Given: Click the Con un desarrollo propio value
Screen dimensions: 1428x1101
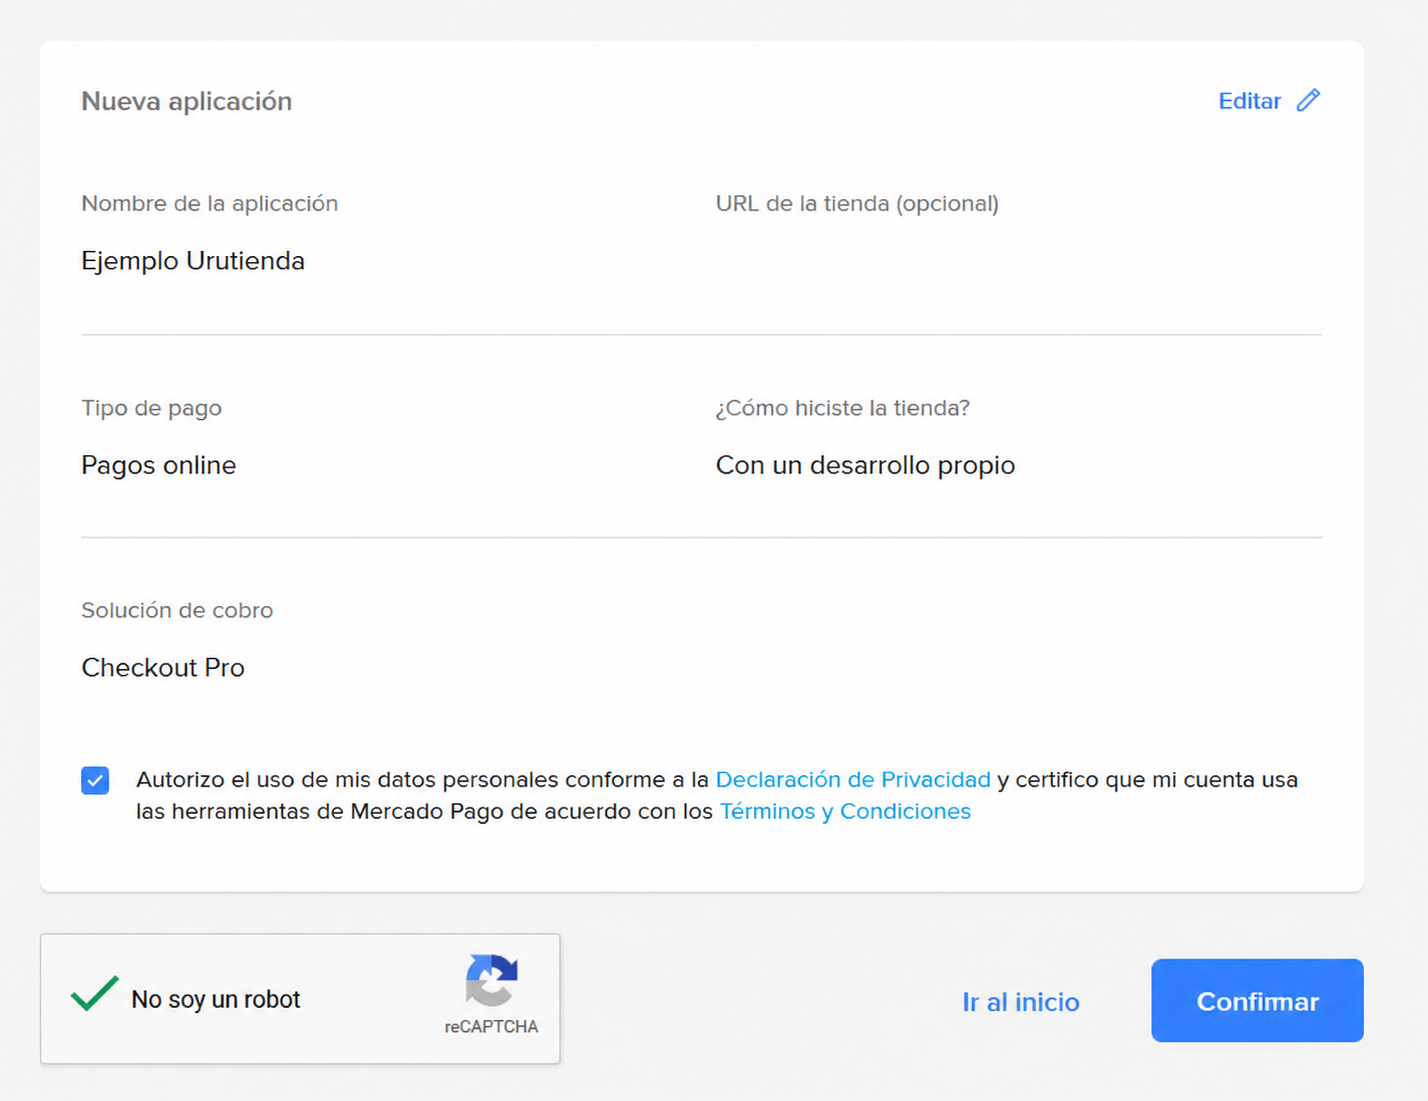Looking at the screenshot, I should click(x=865, y=465).
